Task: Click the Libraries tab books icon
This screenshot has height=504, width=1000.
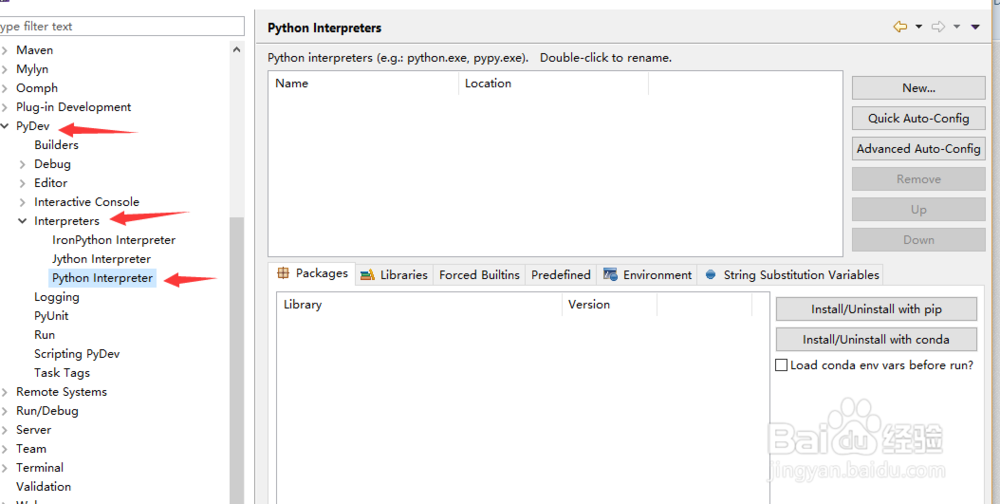Action: pyautogui.click(x=367, y=275)
